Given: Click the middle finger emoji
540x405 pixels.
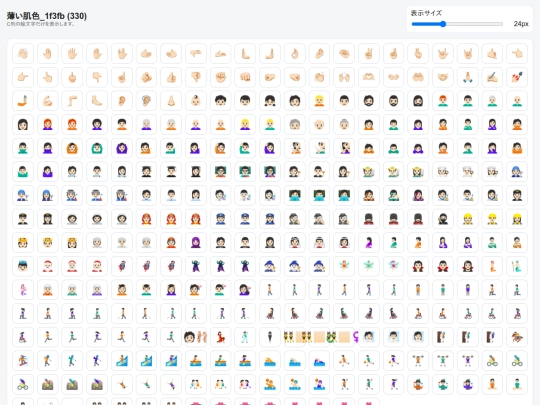Looking at the screenshot, I should (x=72, y=77).
